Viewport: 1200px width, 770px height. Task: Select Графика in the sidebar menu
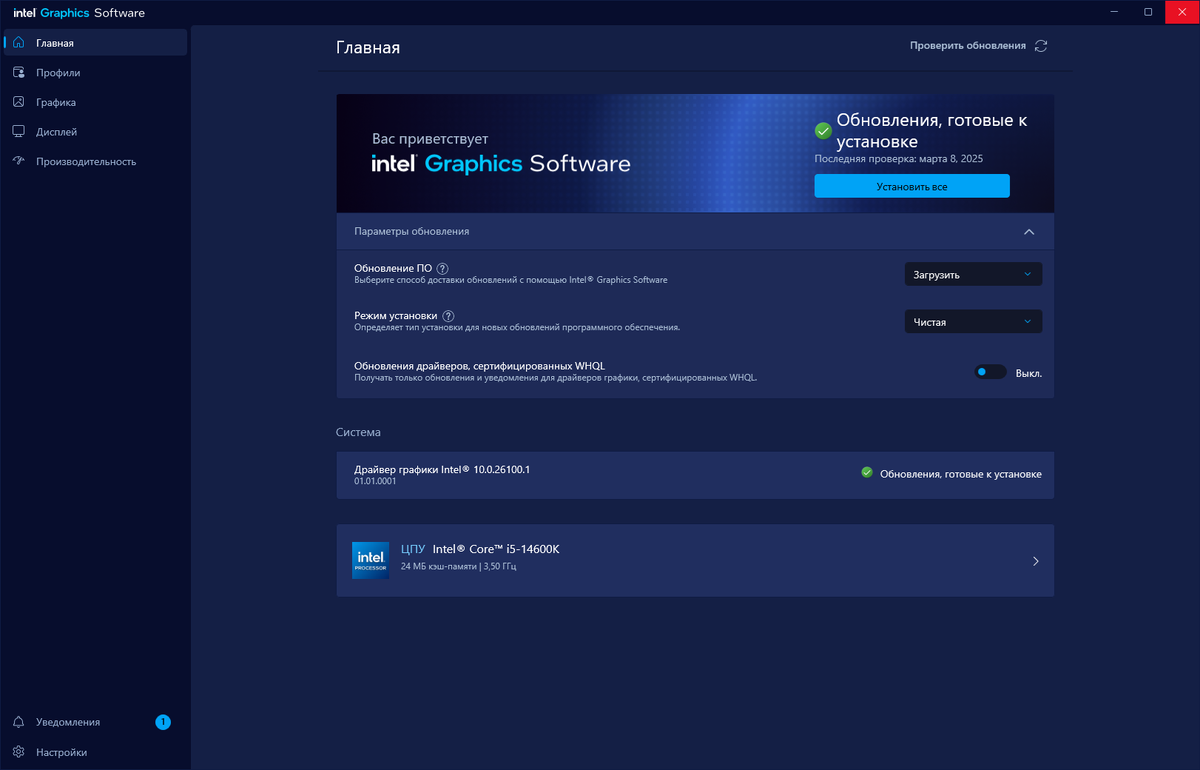coord(94,102)
